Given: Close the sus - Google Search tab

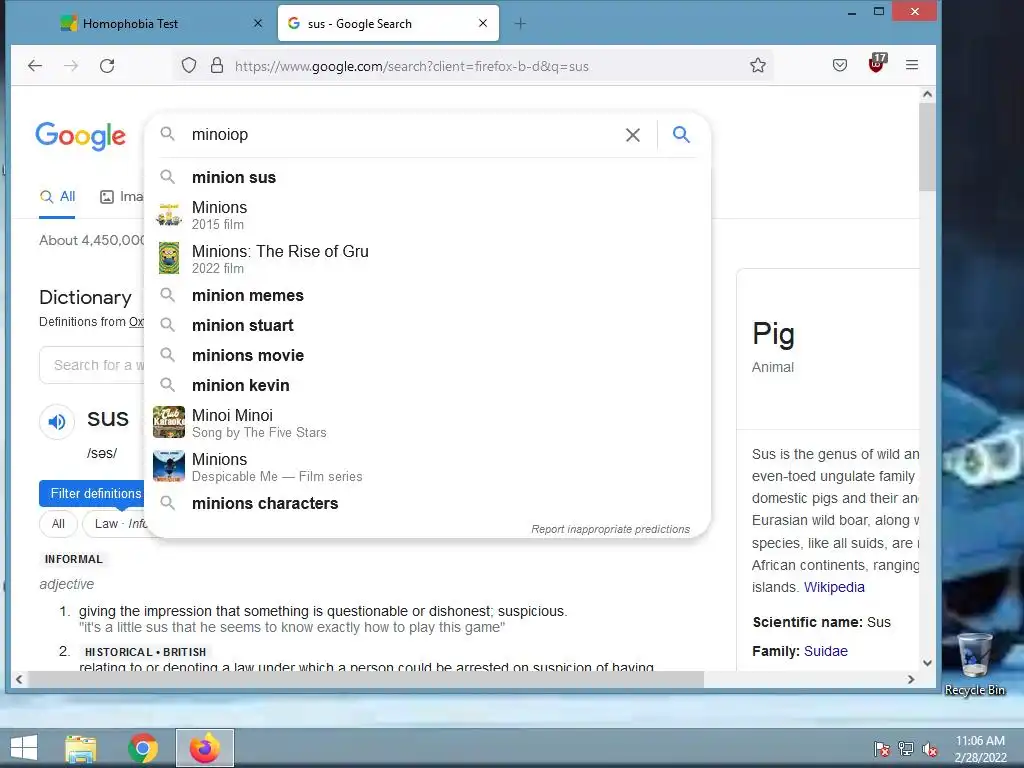Looking at the screenshot, I should (x=483, y=23).
